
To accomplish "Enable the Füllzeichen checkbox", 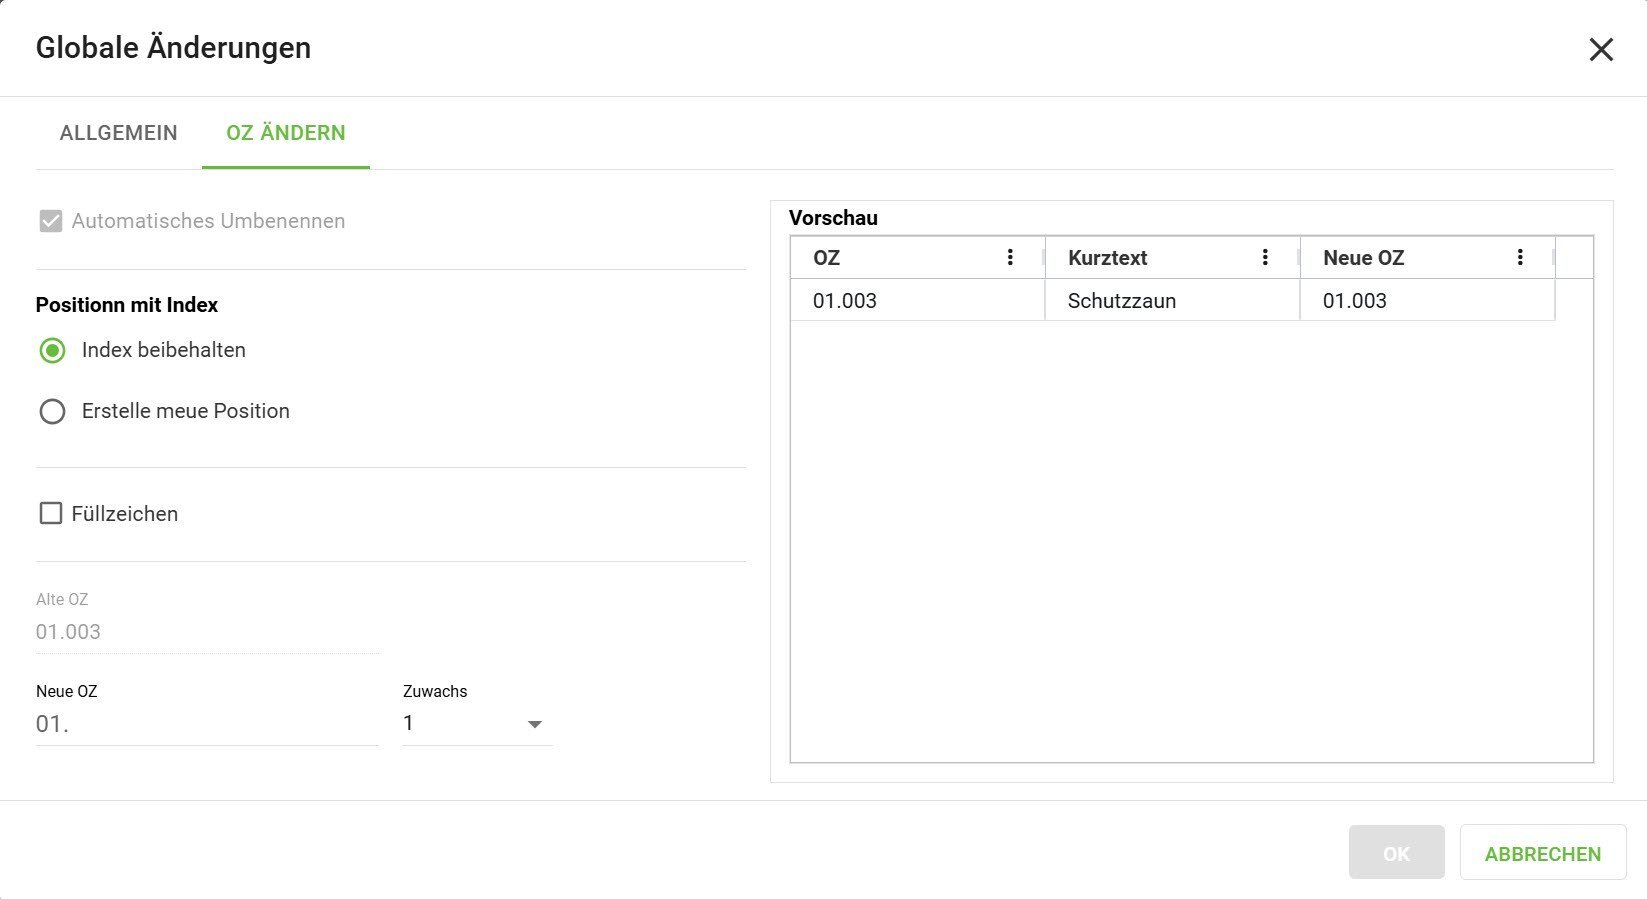I will 51,514.
